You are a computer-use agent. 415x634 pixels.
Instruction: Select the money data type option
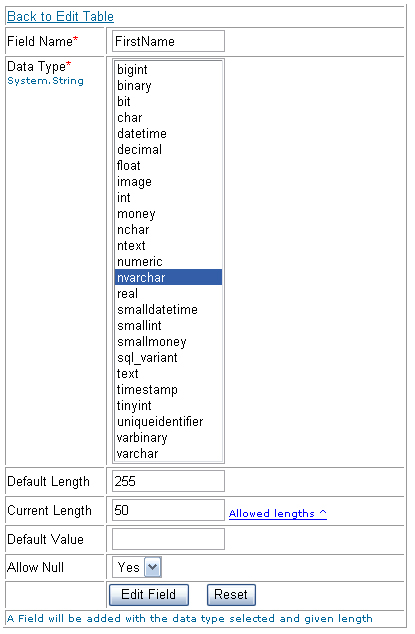coord(168,213)
